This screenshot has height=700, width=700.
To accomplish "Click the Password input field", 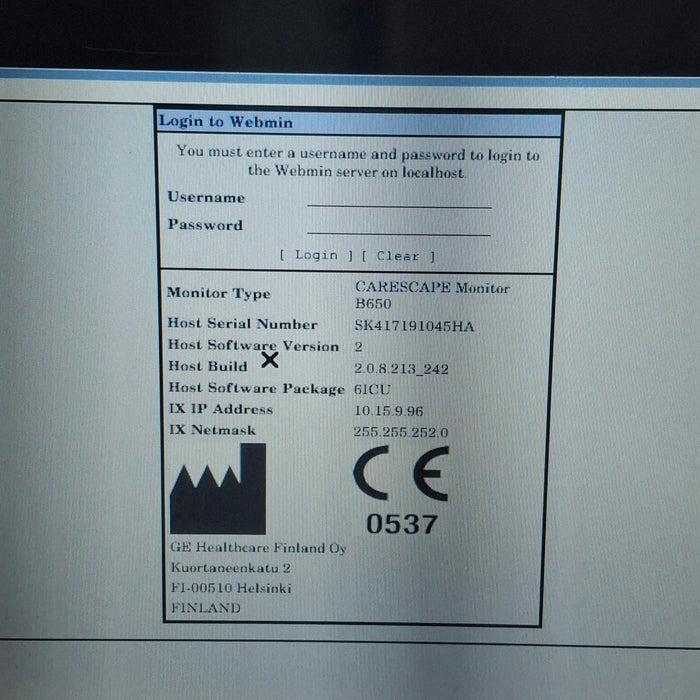I will pyautogui.click(x=399, y=227).
